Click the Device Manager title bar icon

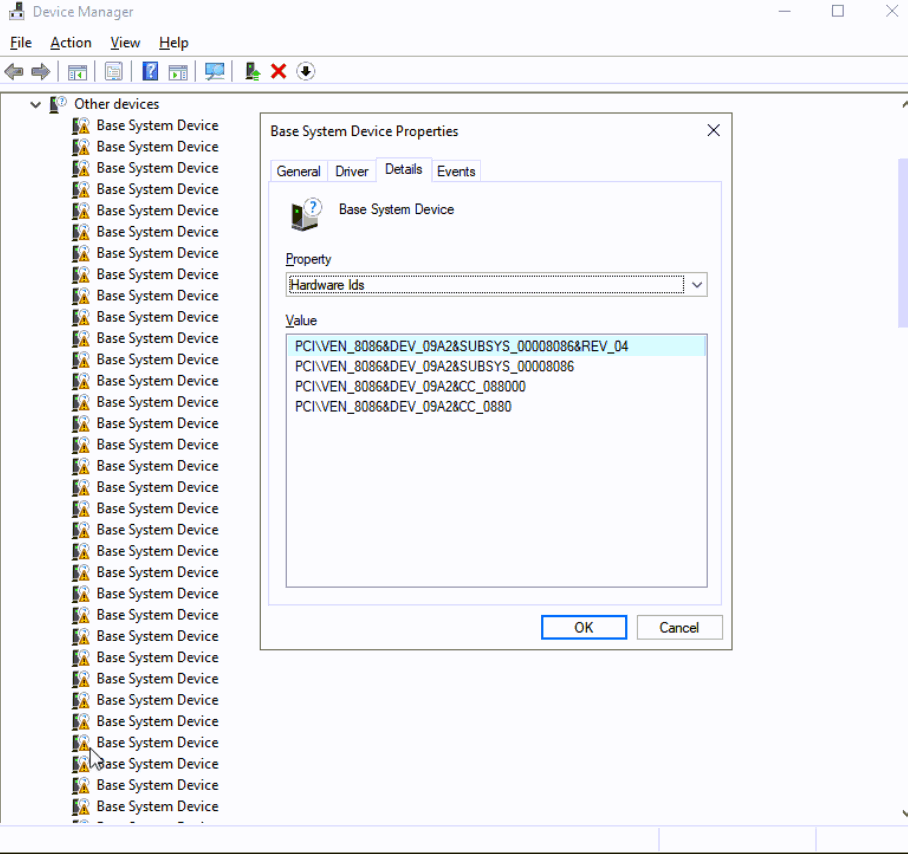[x=17, y=11]
